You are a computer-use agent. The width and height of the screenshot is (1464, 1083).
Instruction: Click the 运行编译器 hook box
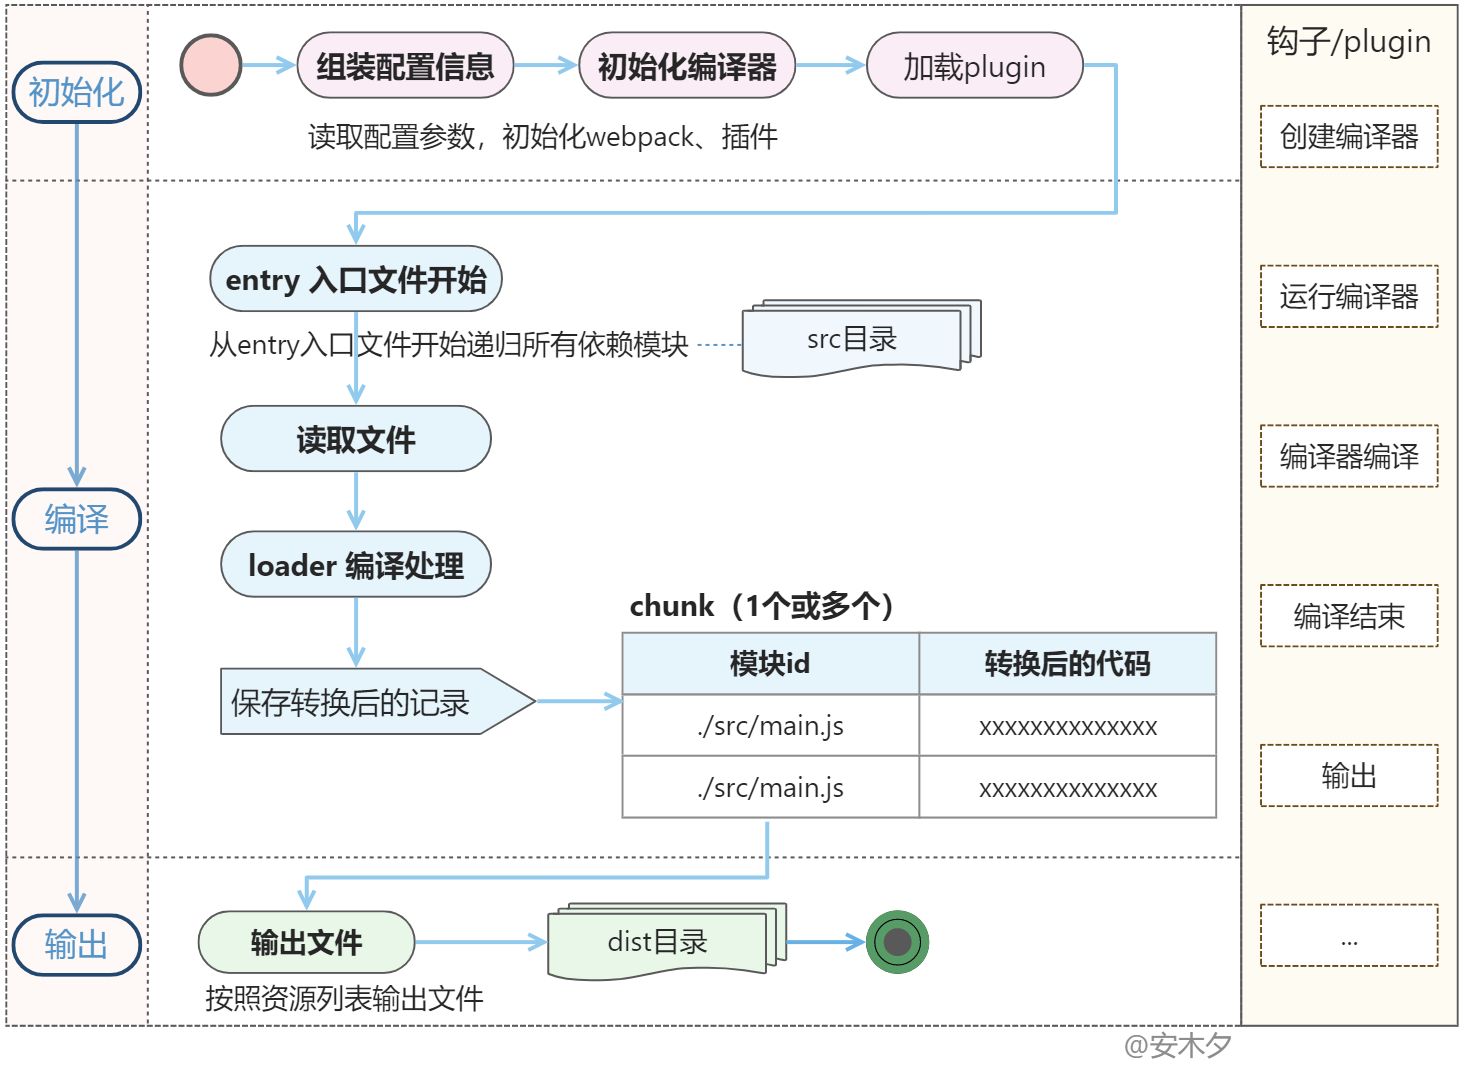tap(1349, 296)
